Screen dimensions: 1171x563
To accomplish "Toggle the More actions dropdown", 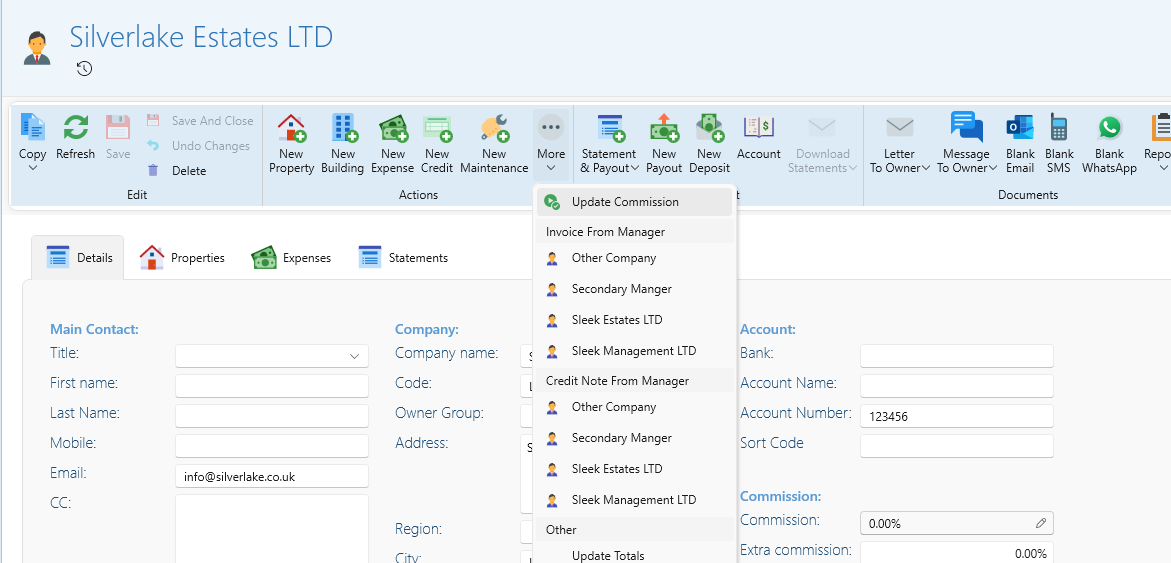I will click(550, 144).
